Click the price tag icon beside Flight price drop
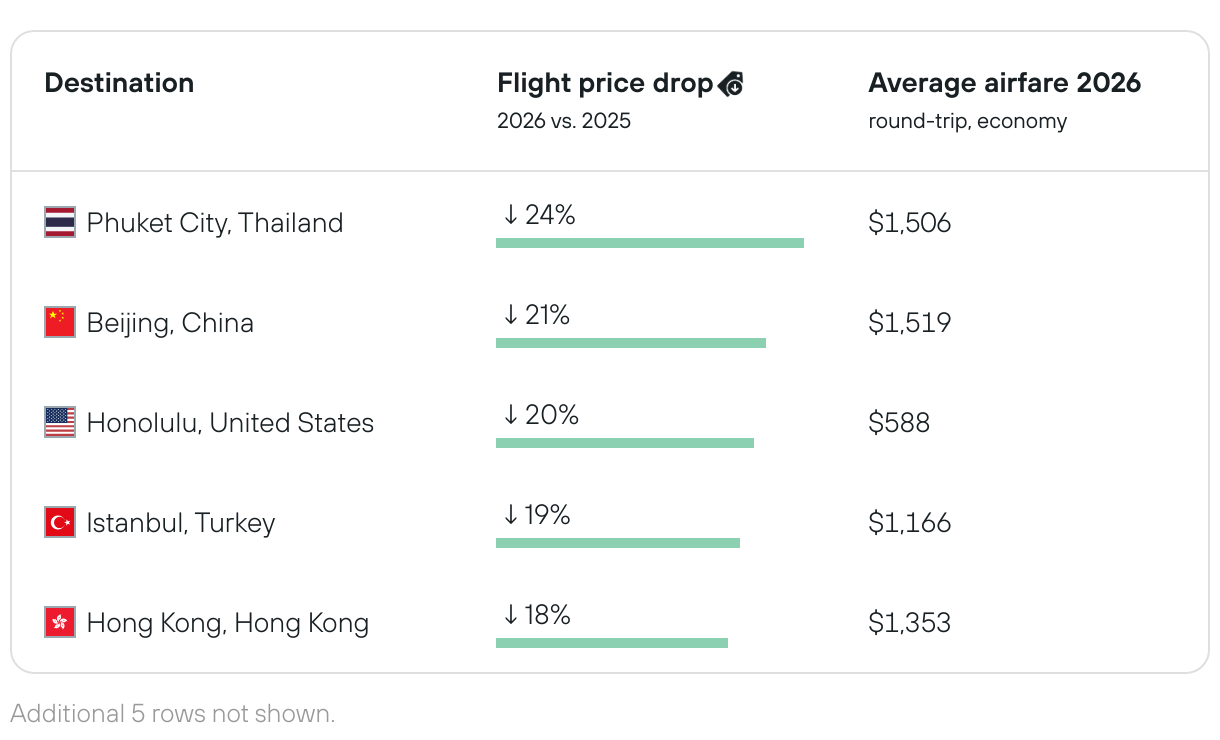1220x740 pixels. click(x=731, y=84)
